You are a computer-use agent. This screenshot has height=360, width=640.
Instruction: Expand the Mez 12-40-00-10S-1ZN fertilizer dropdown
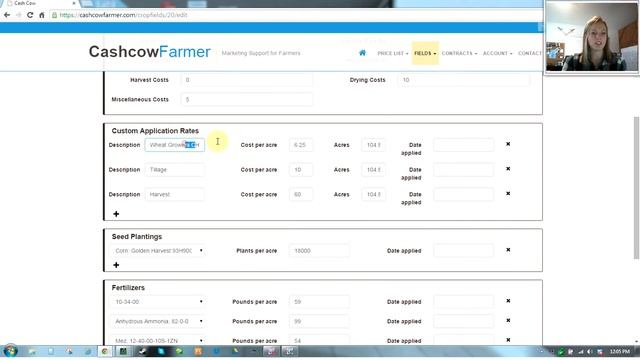[158, 340]
